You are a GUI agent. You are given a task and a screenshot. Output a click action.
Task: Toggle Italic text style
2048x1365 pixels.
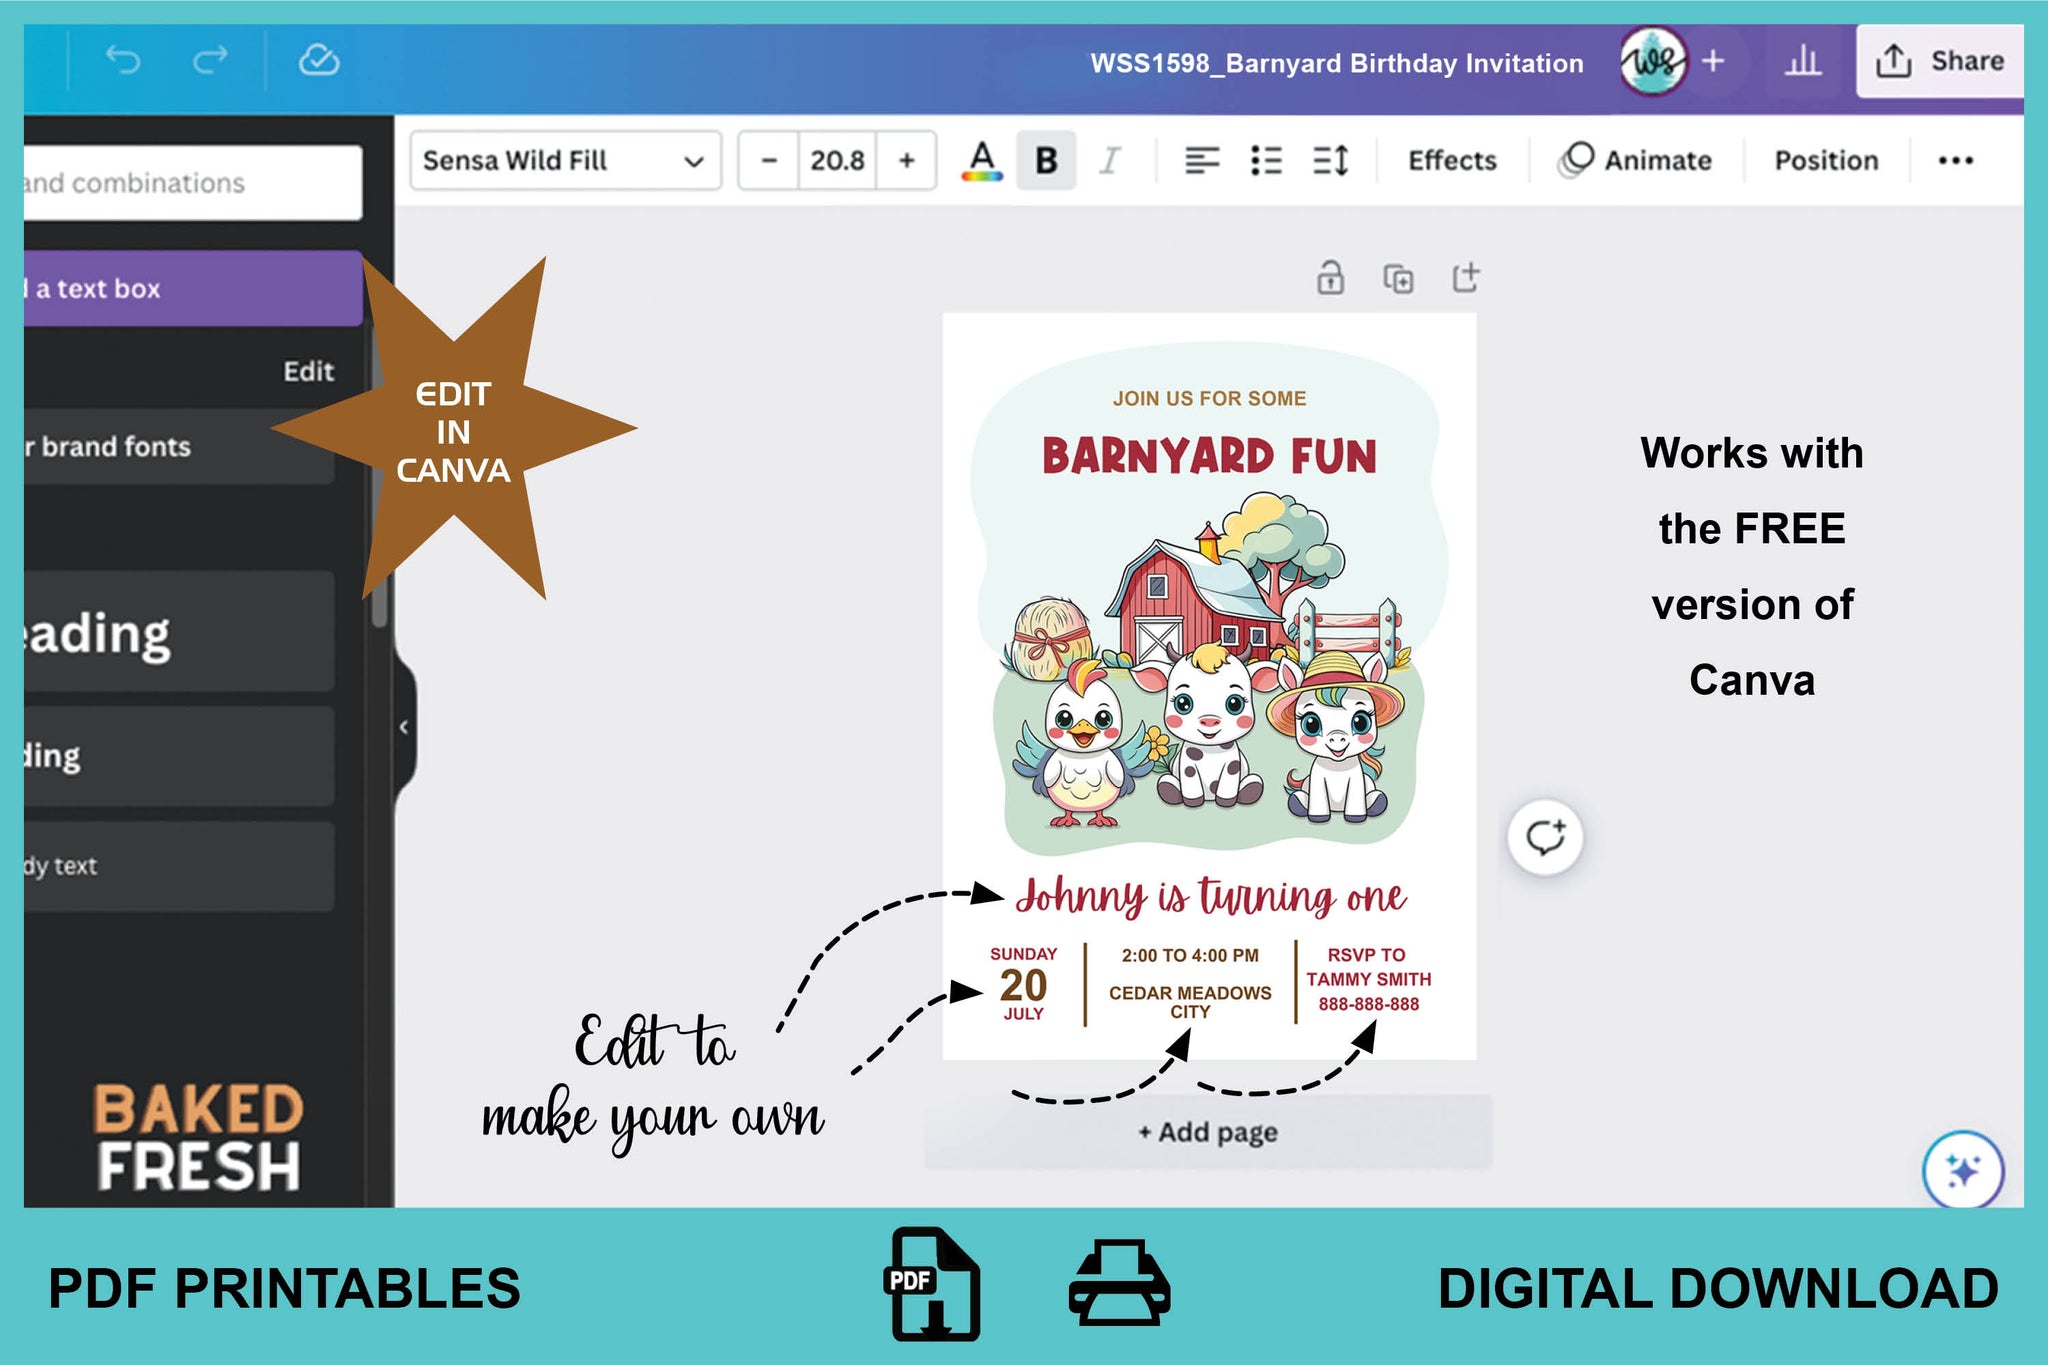1109,160
